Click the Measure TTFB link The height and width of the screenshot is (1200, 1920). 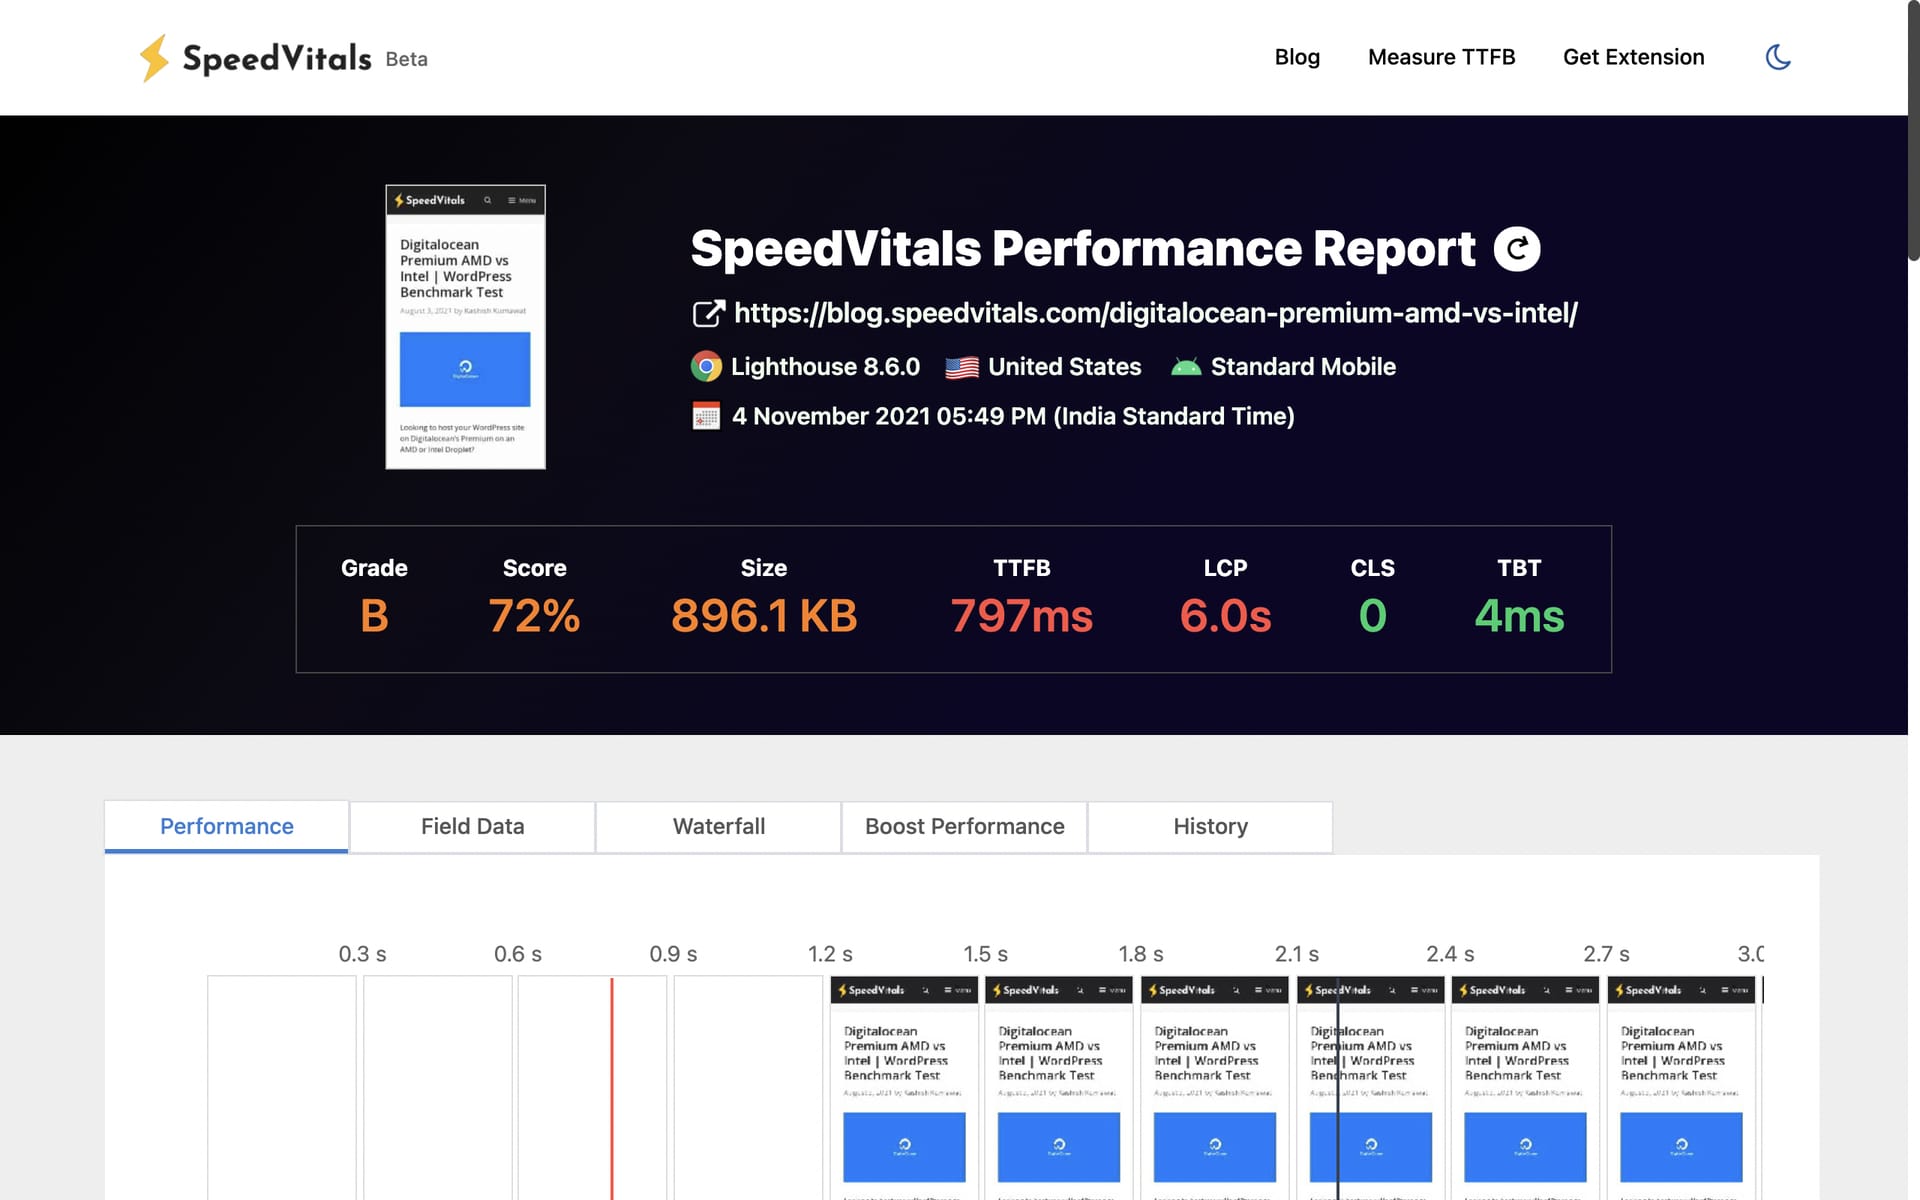click(1442, 55)
